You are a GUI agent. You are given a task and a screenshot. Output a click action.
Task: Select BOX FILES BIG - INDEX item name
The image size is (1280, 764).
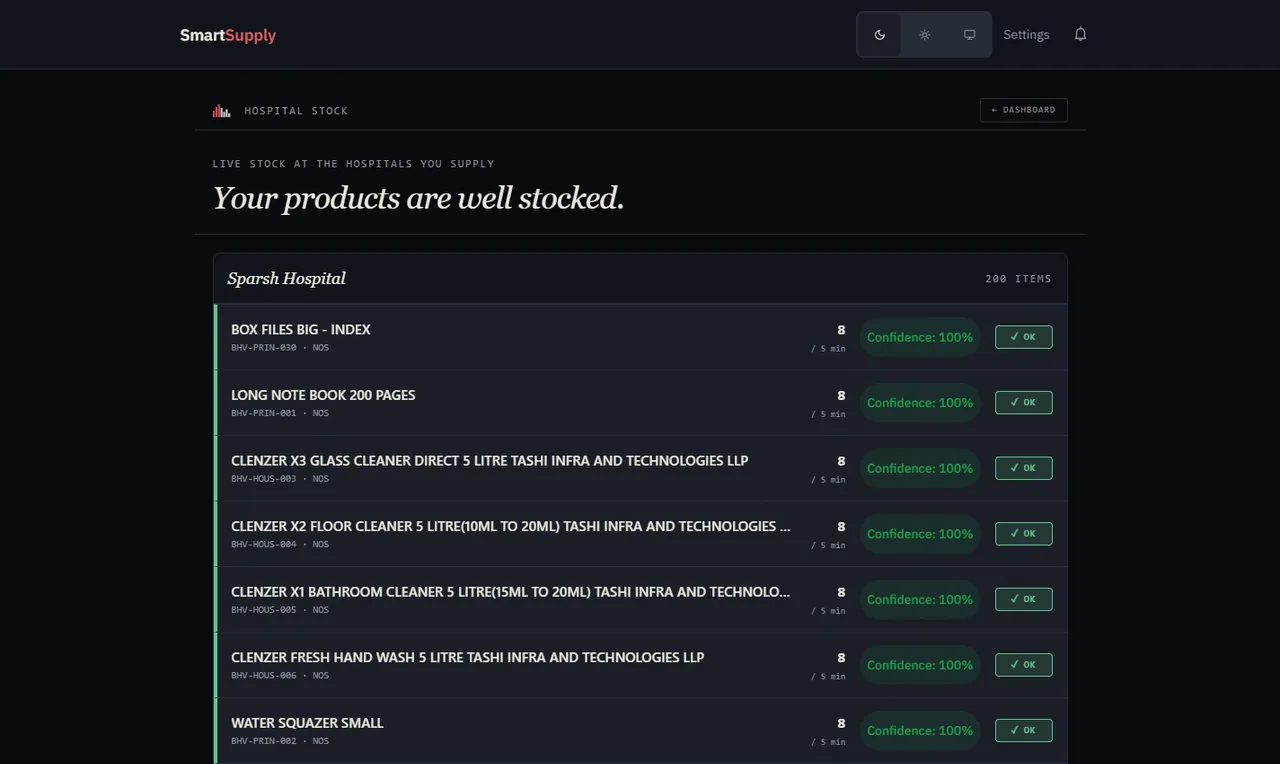click(301, 329)
